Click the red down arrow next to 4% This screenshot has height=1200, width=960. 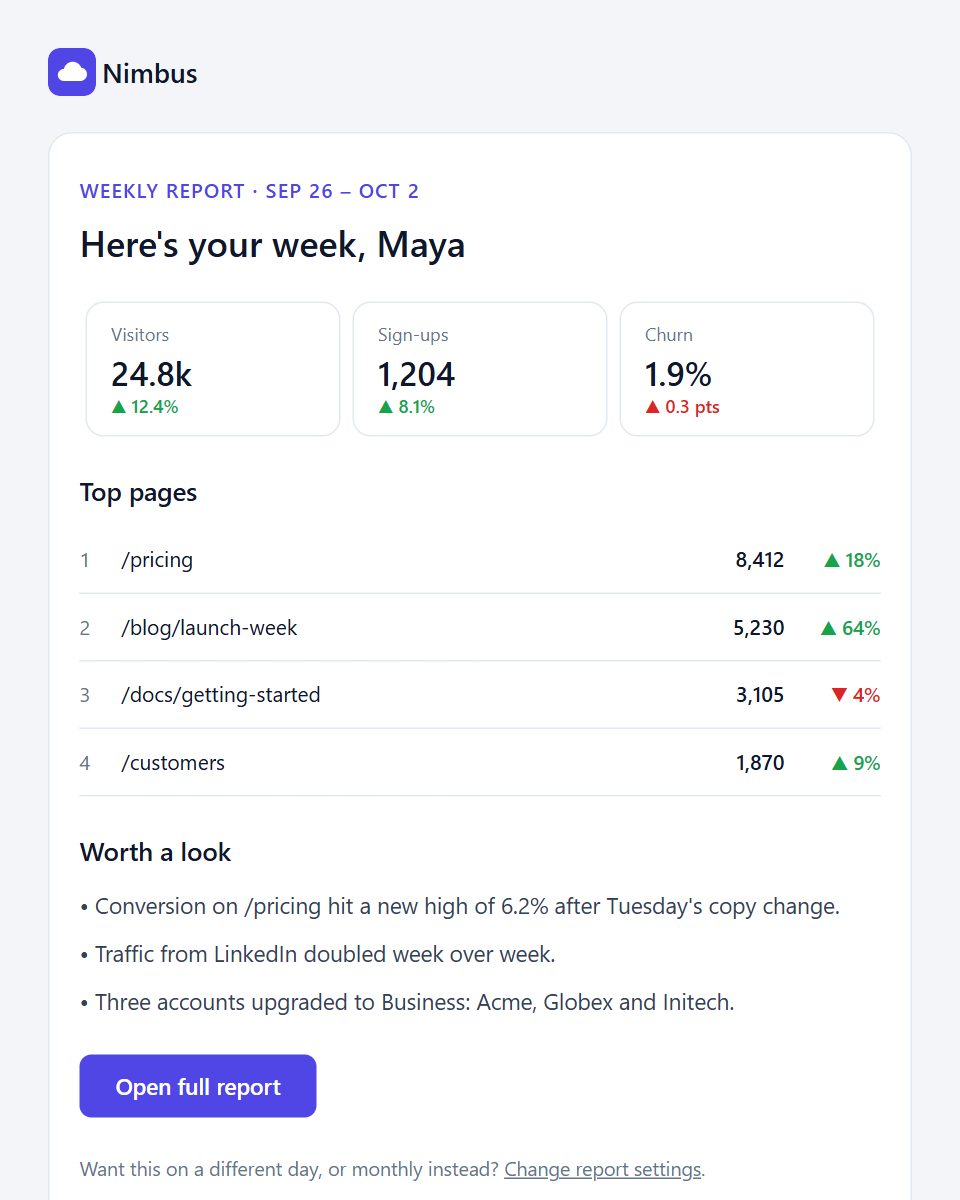click(839, 695)
